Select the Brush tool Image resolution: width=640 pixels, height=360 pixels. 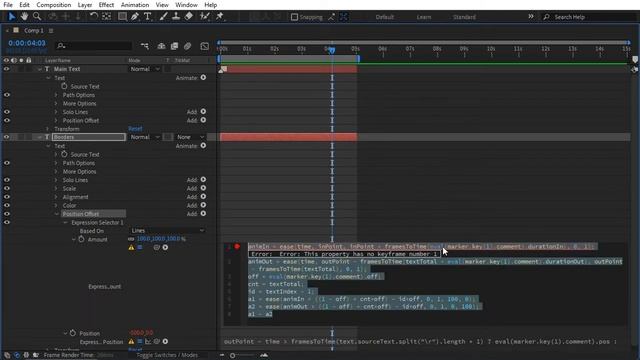[163, 16]
